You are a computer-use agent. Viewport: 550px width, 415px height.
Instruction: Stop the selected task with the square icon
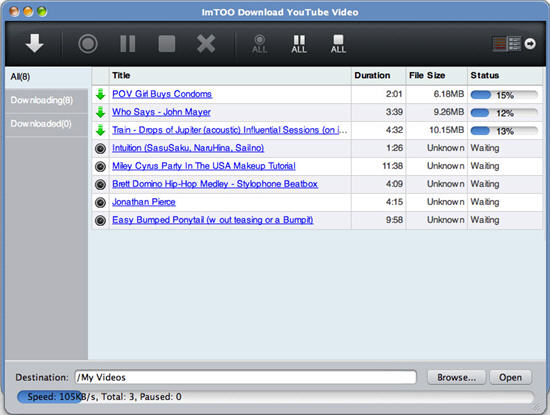(x=167, y=44)
